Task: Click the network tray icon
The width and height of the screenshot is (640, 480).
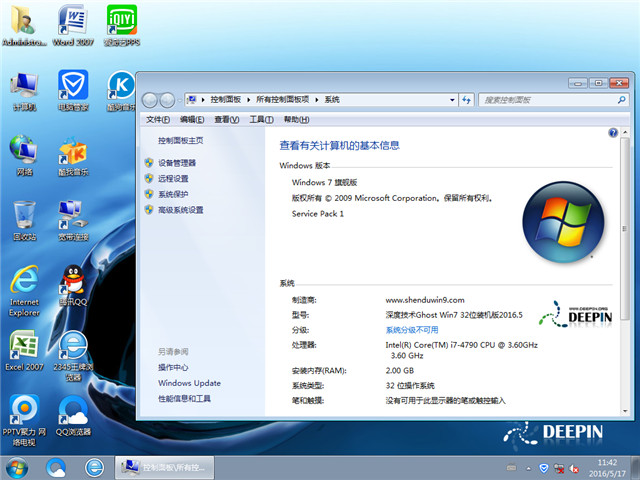Action: 559,469
